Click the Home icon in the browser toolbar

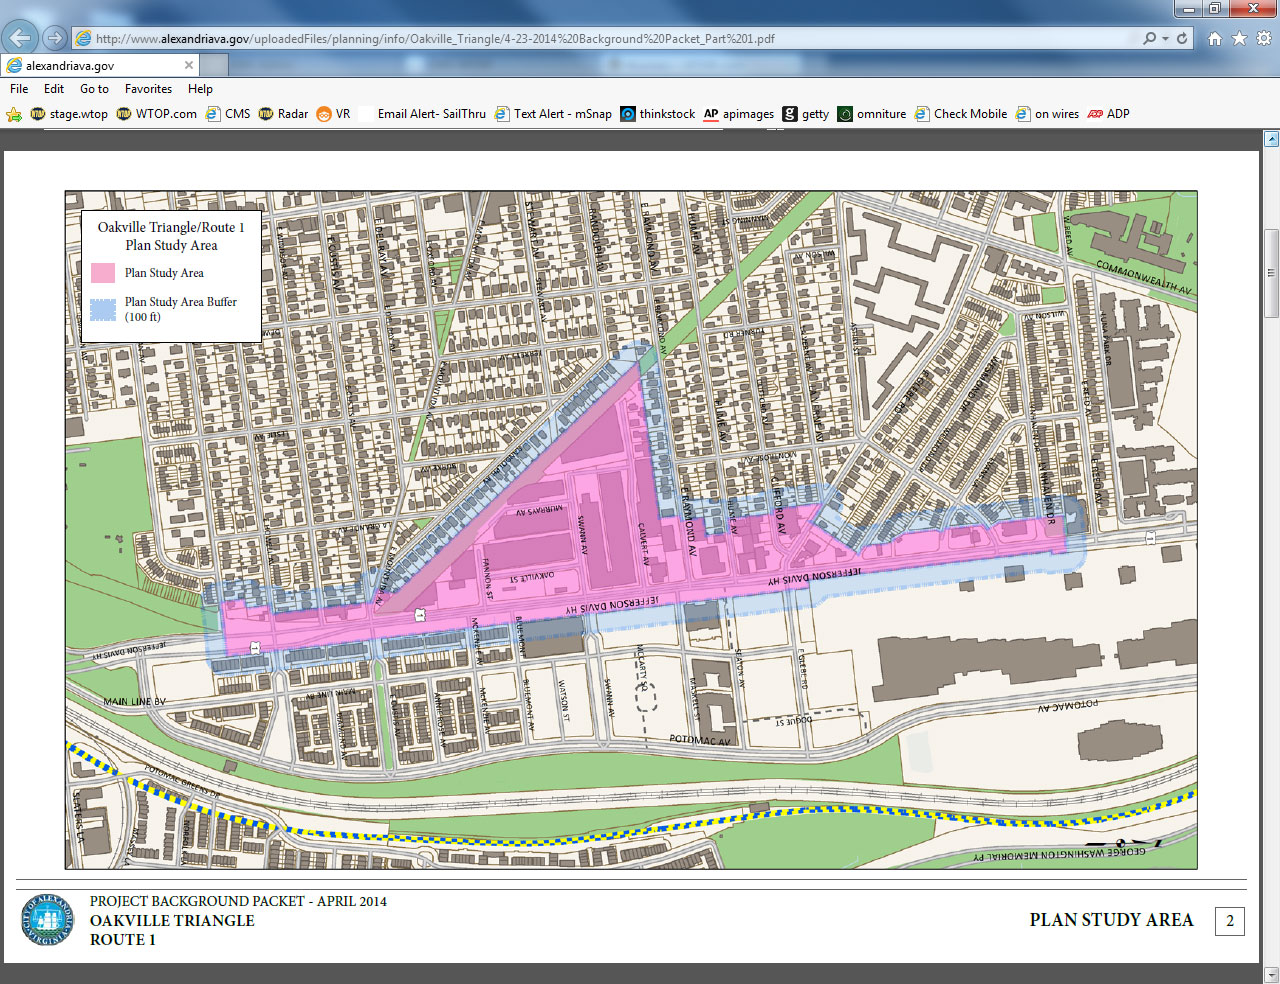coord(1215,38)
